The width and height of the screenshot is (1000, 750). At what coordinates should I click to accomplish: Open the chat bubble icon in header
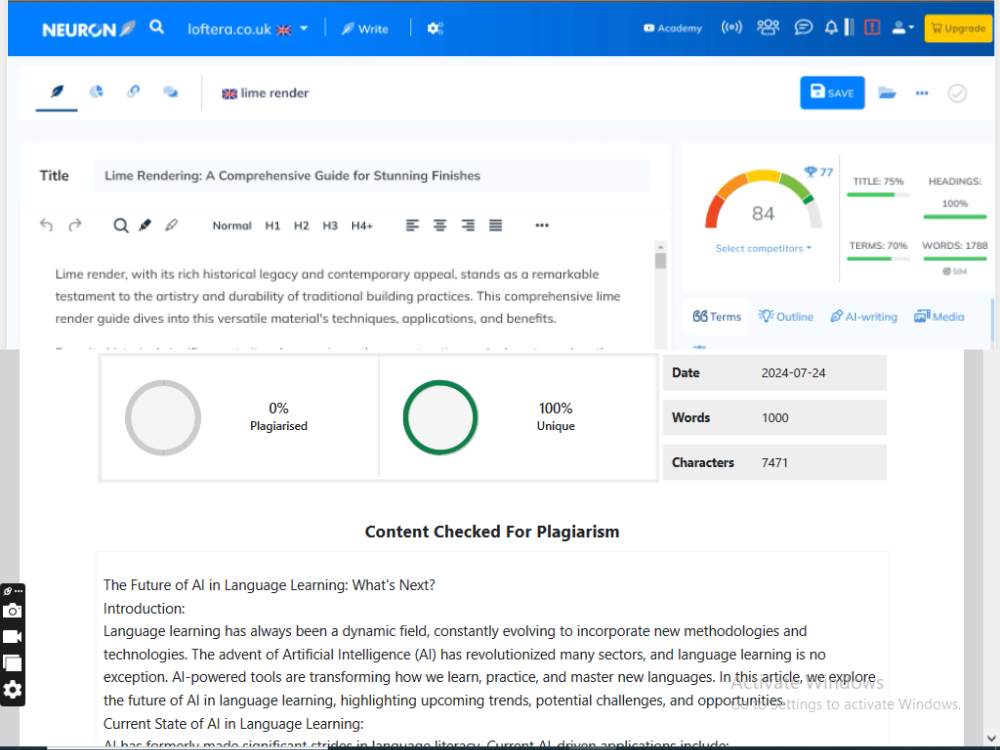coord(803,28)
